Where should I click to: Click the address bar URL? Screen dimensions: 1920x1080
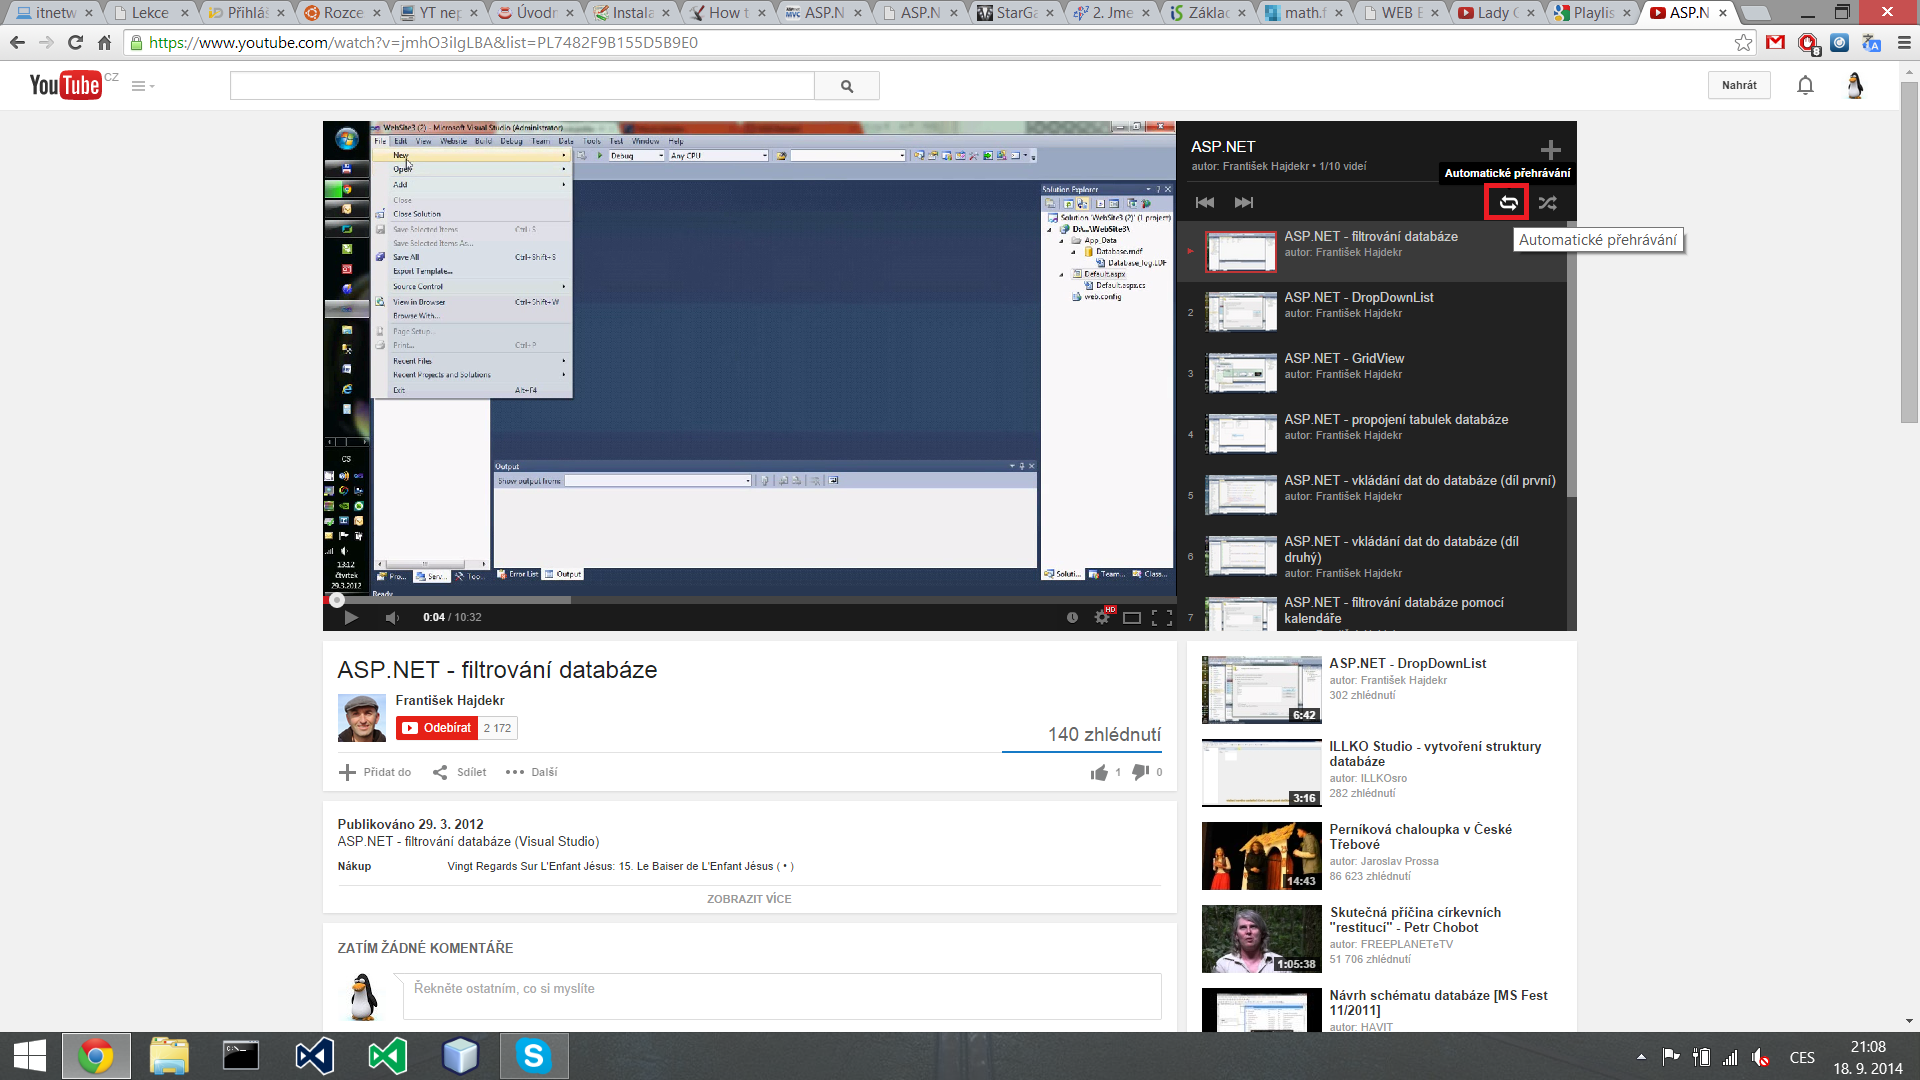423,43
